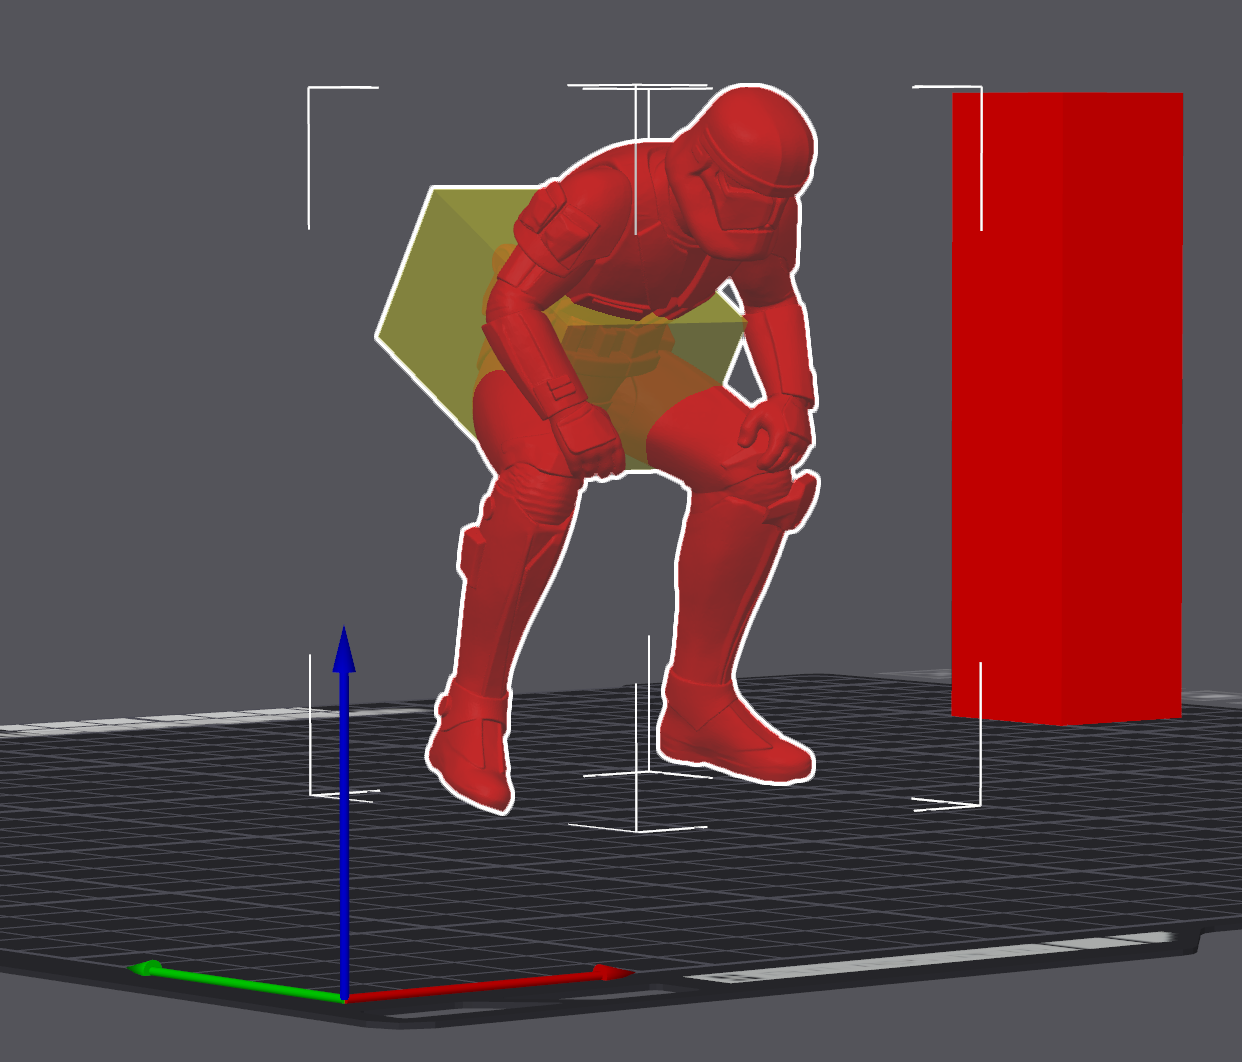
Task: Click the red X axis arrow
Action: [490, 983]
